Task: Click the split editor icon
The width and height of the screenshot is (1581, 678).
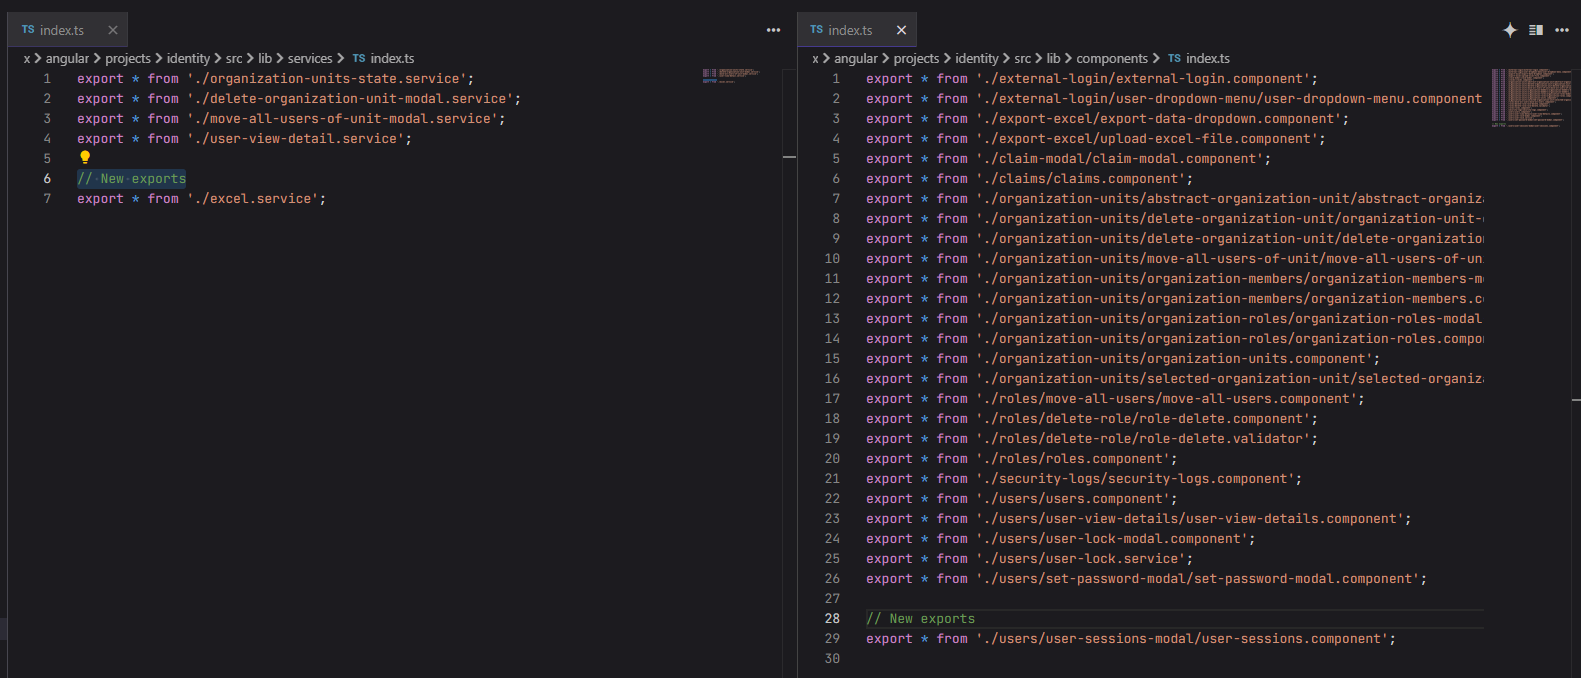Action: click(x=1536, y=30)
